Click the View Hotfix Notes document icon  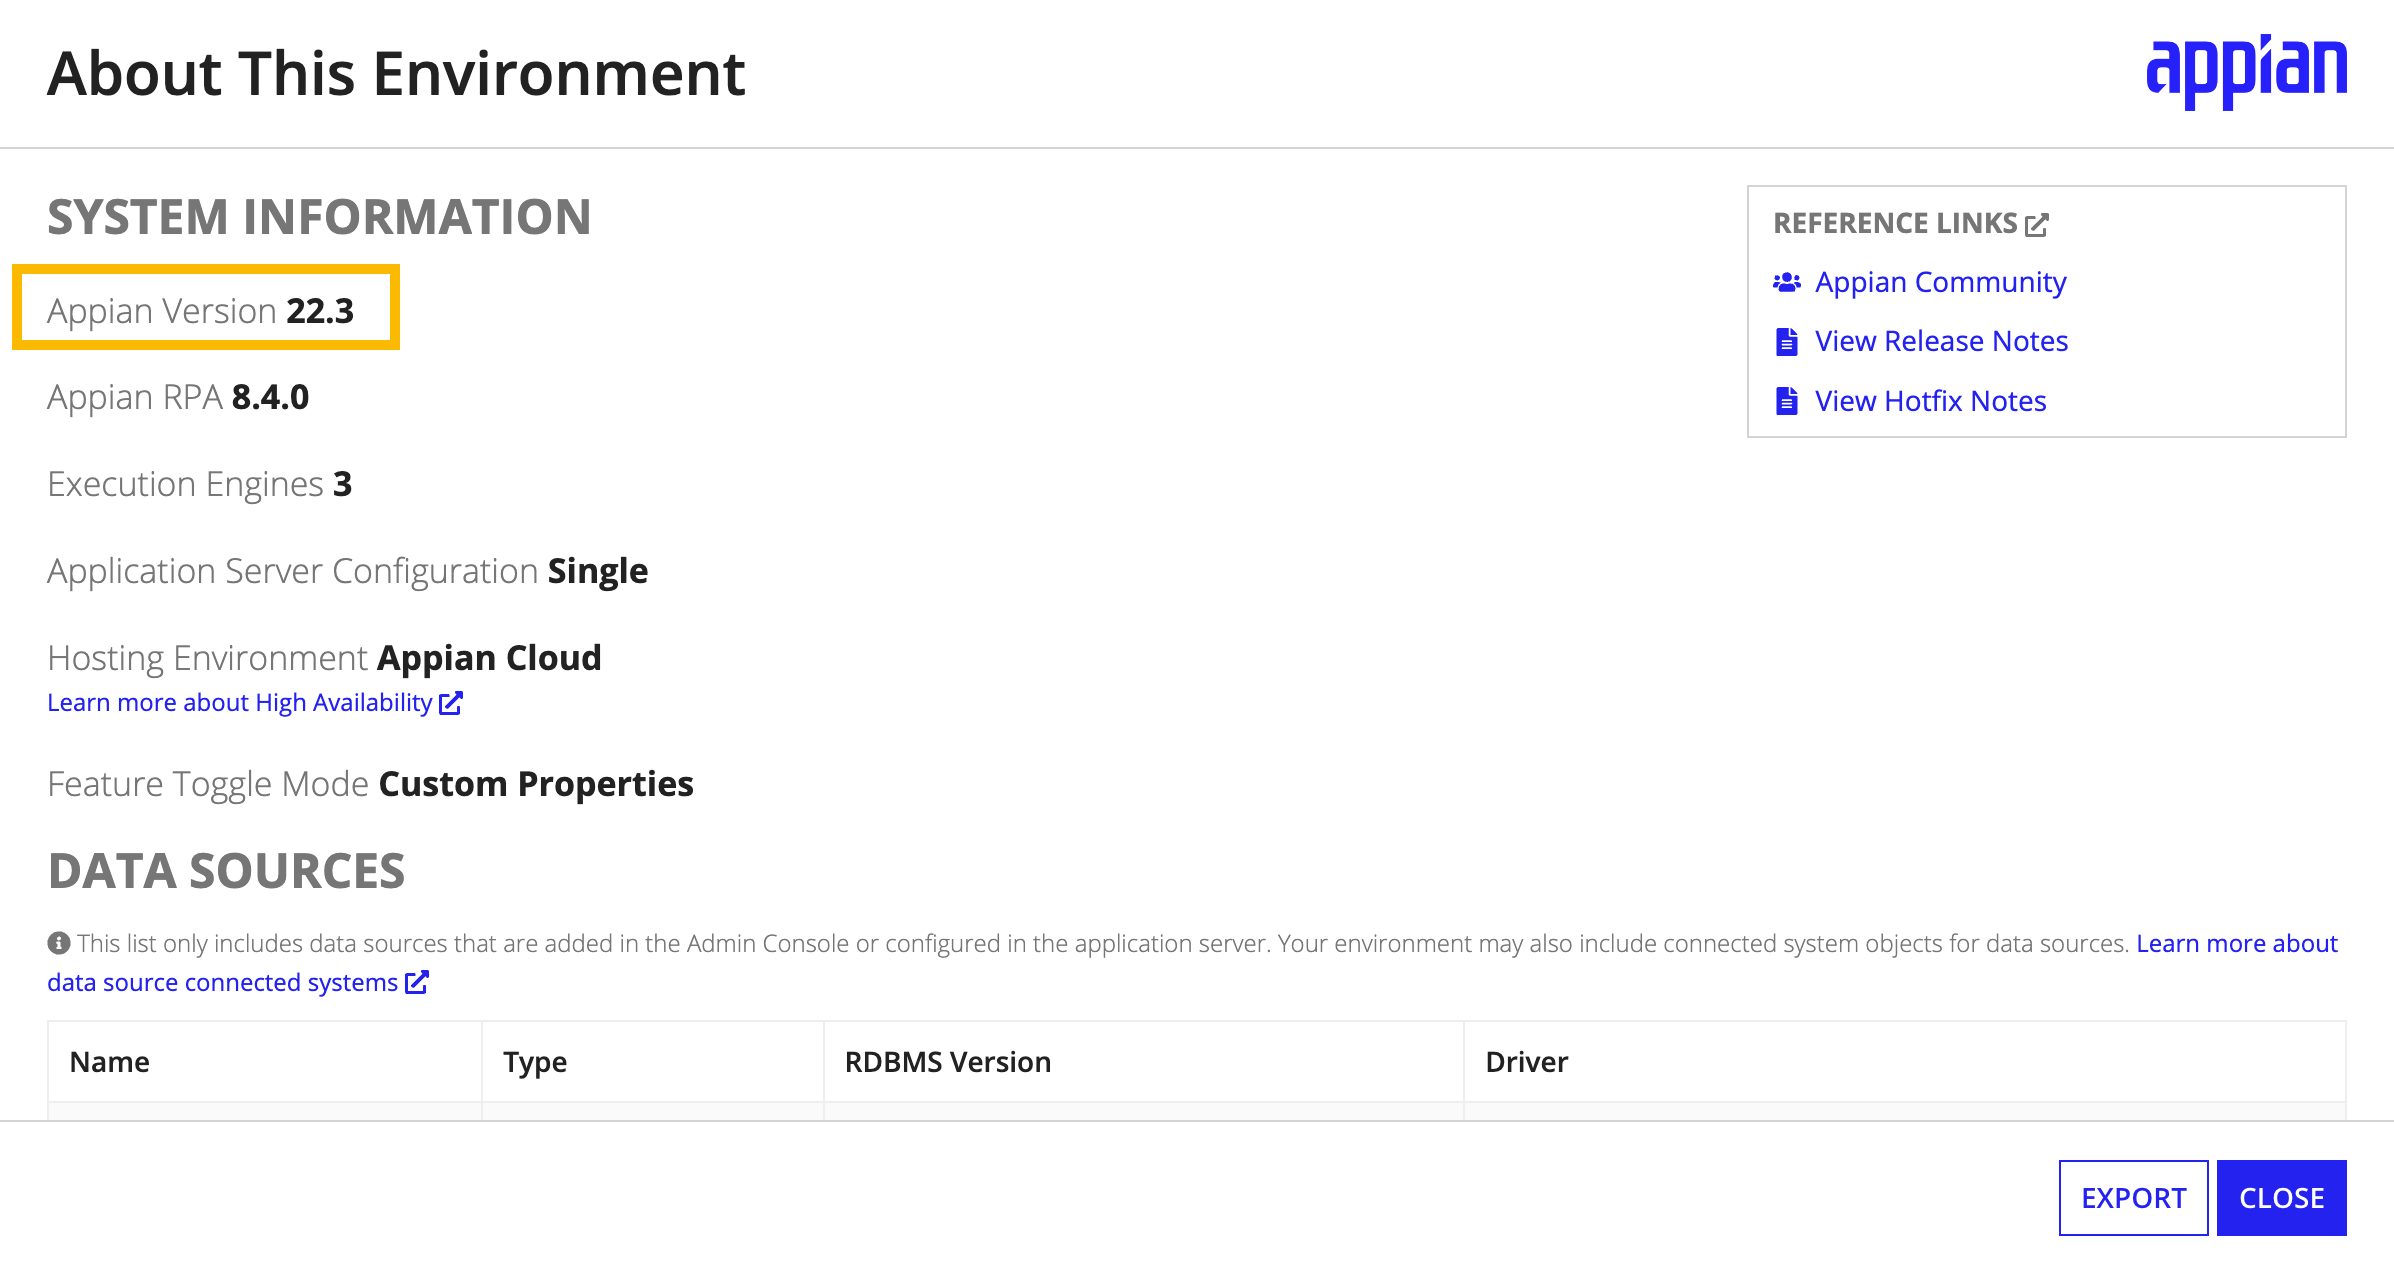1786,400
